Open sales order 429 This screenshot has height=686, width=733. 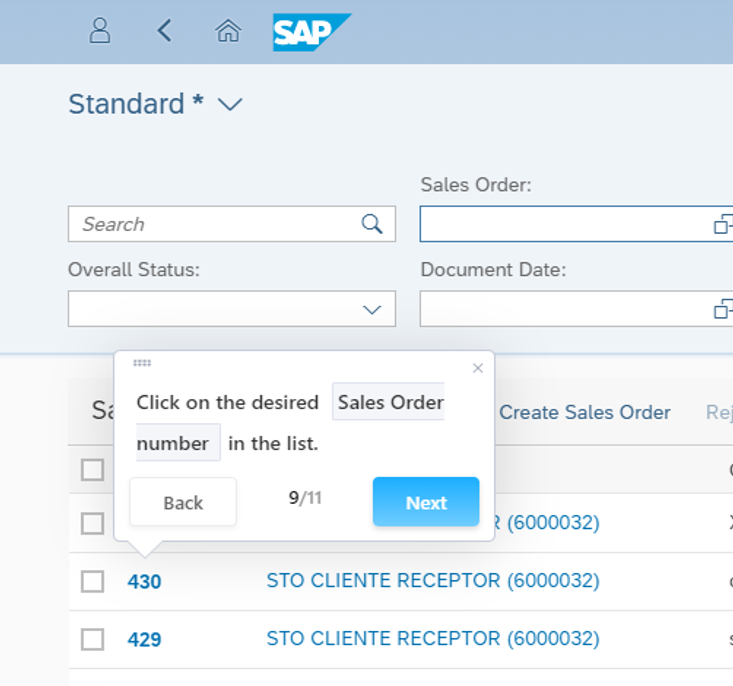coord(144,640)
